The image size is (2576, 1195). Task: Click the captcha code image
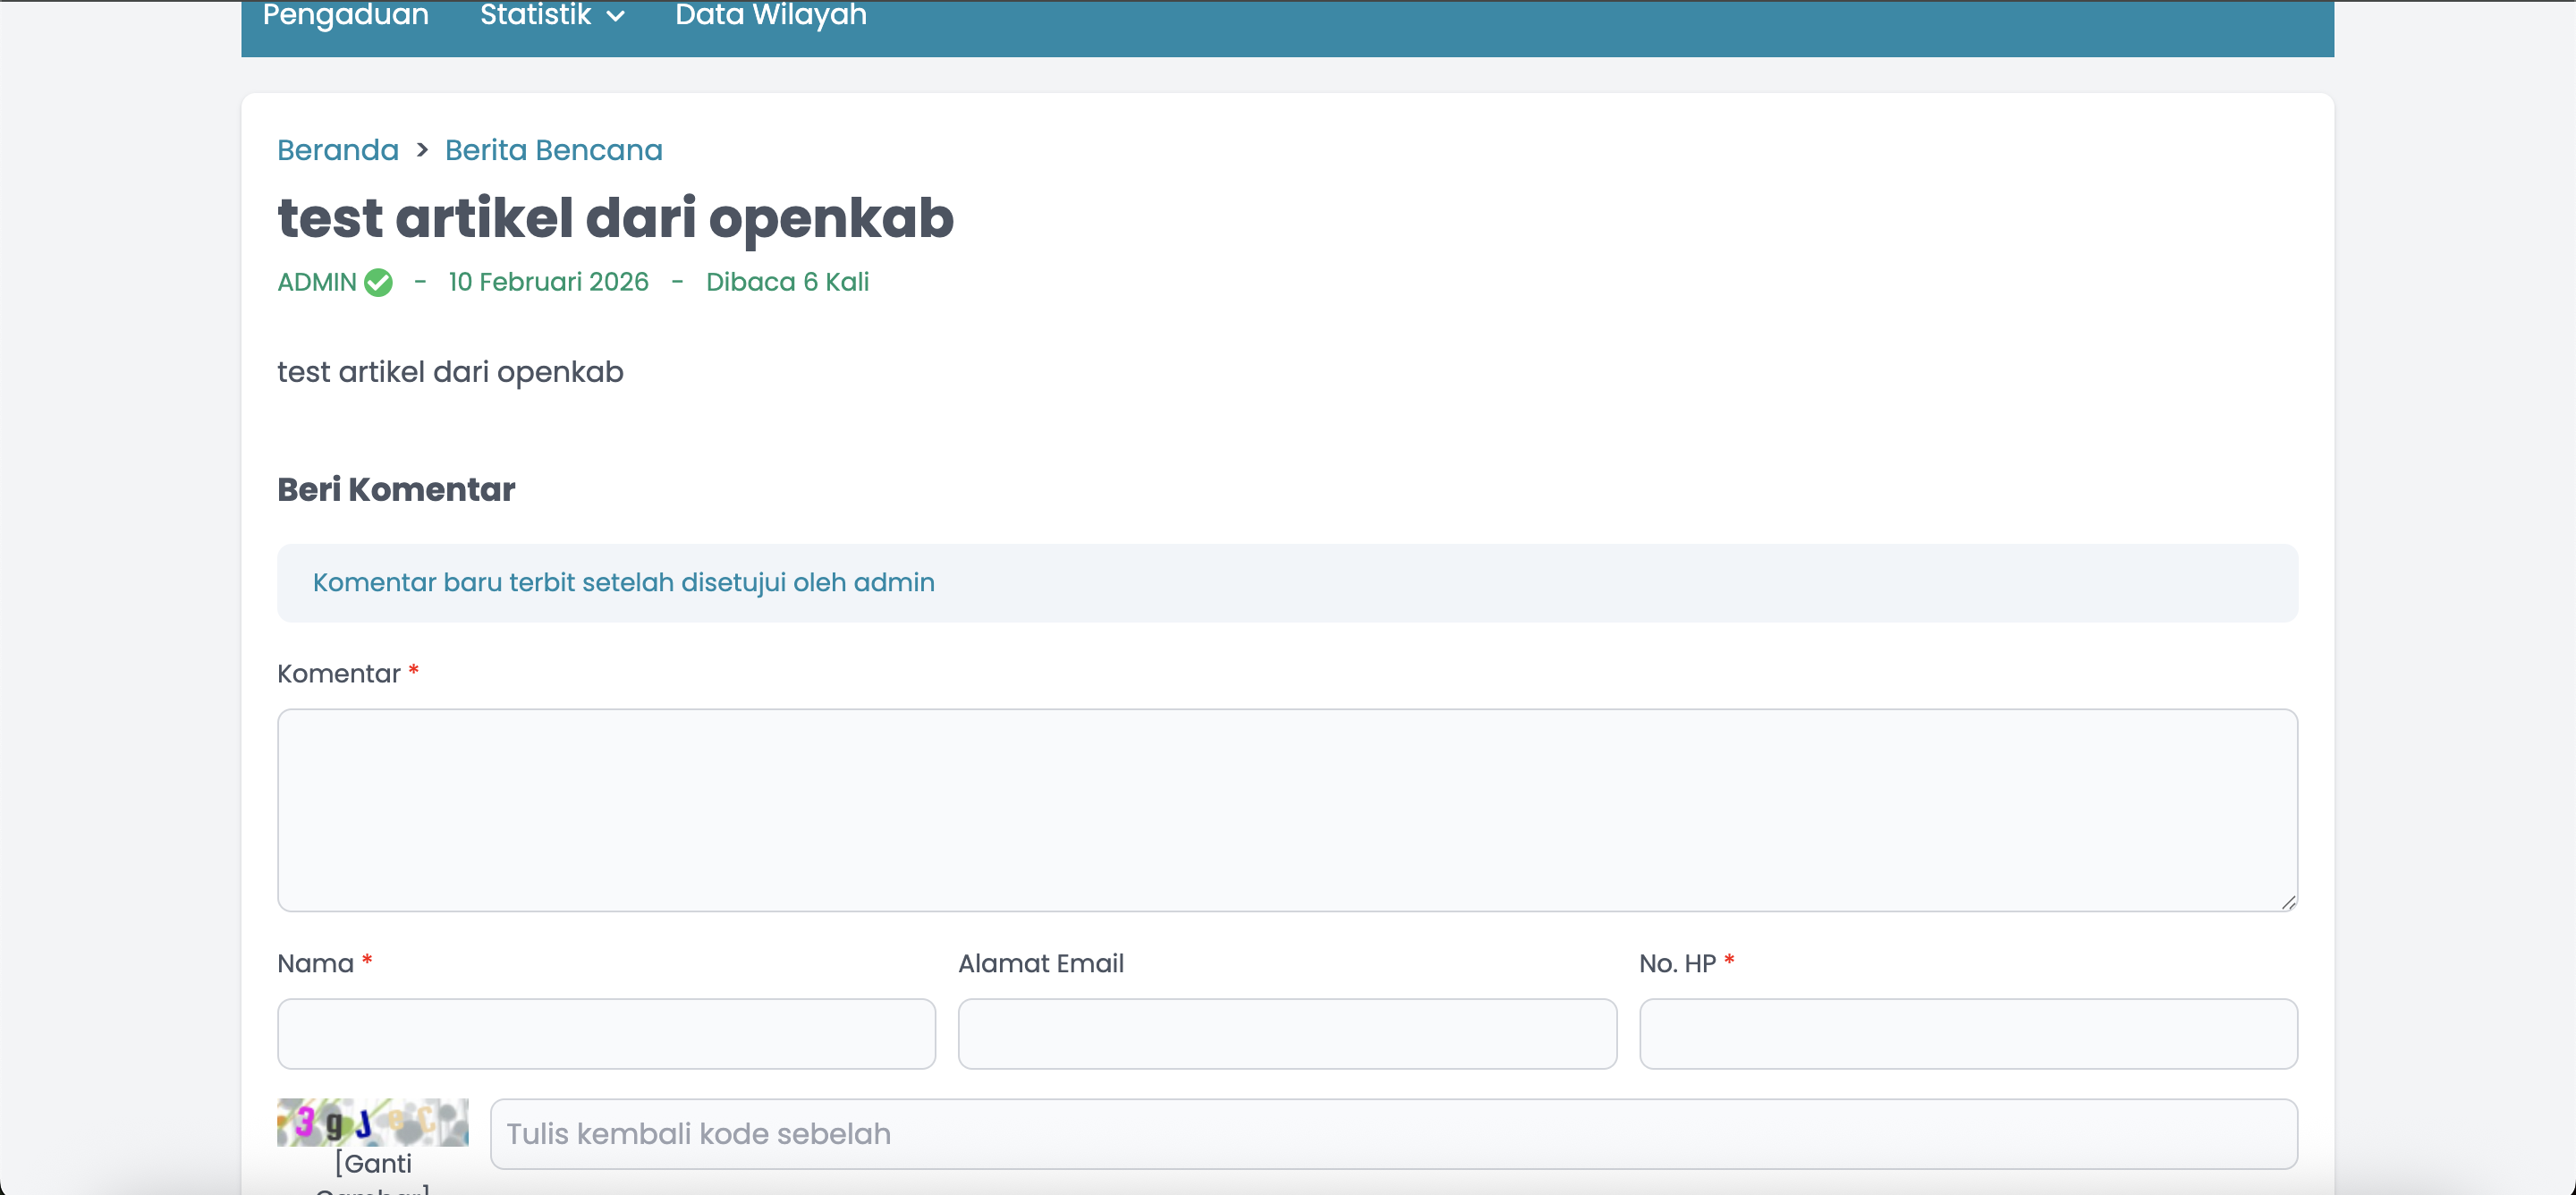(372, 1122)
